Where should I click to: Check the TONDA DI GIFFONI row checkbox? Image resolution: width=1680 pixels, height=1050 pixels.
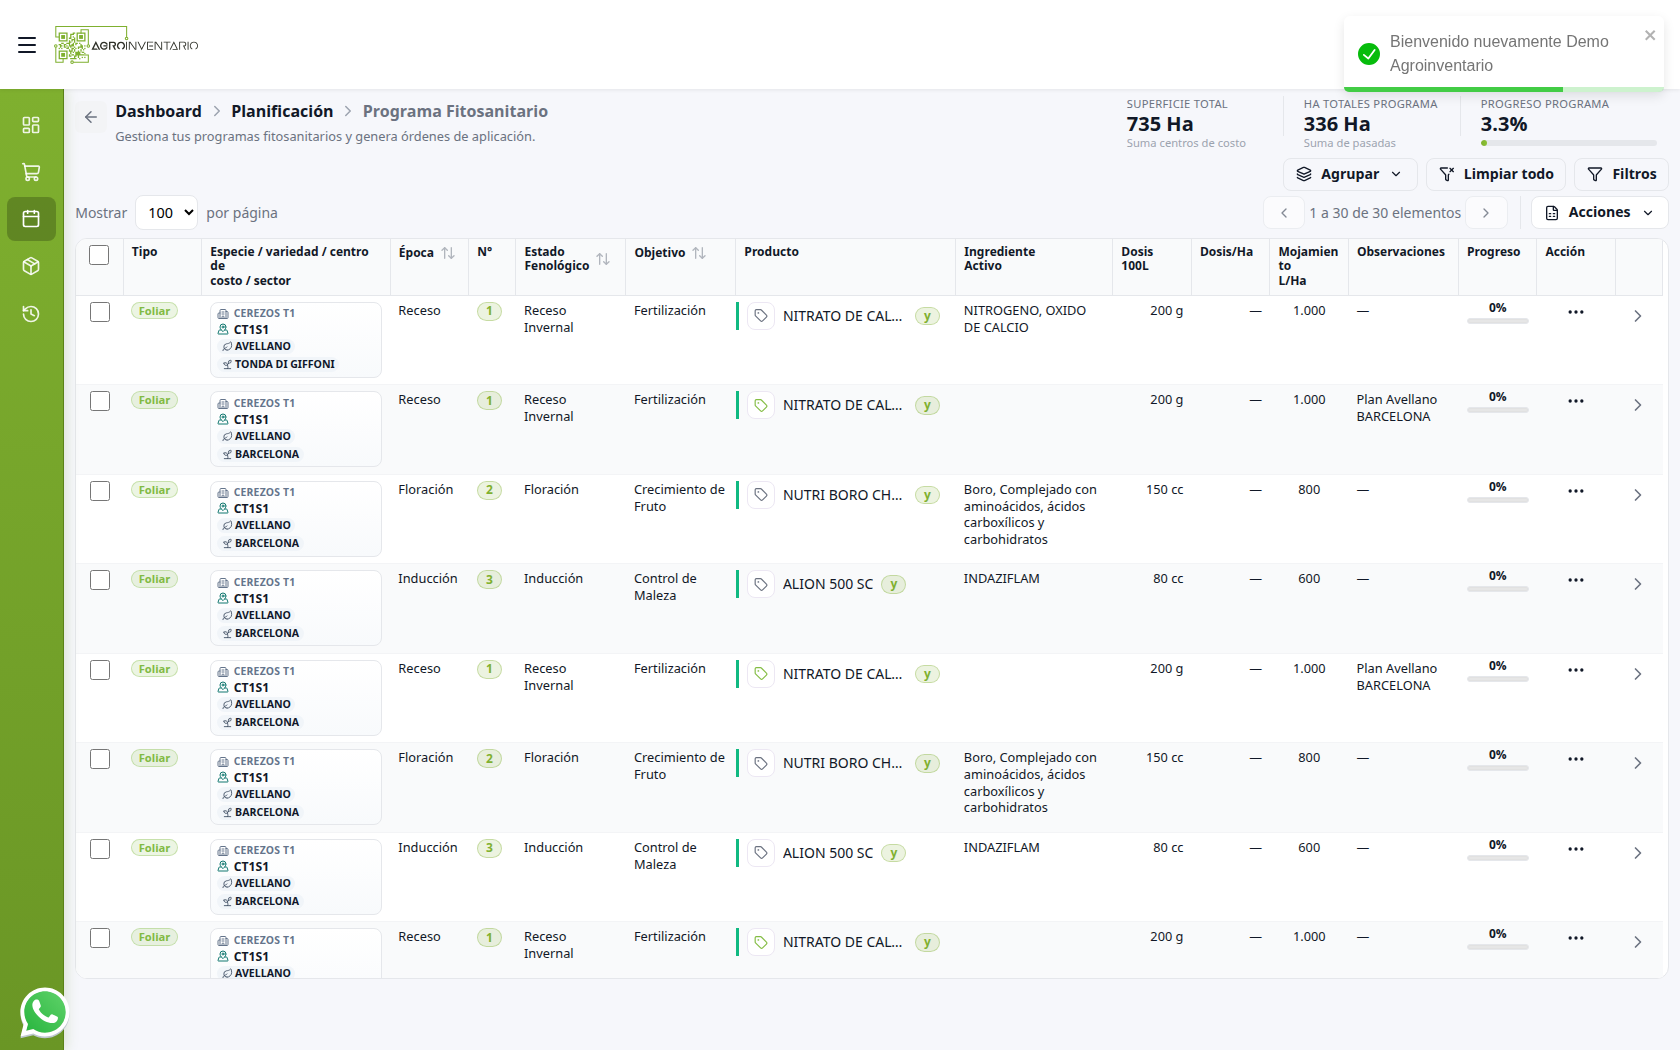(x=100, y=312)
